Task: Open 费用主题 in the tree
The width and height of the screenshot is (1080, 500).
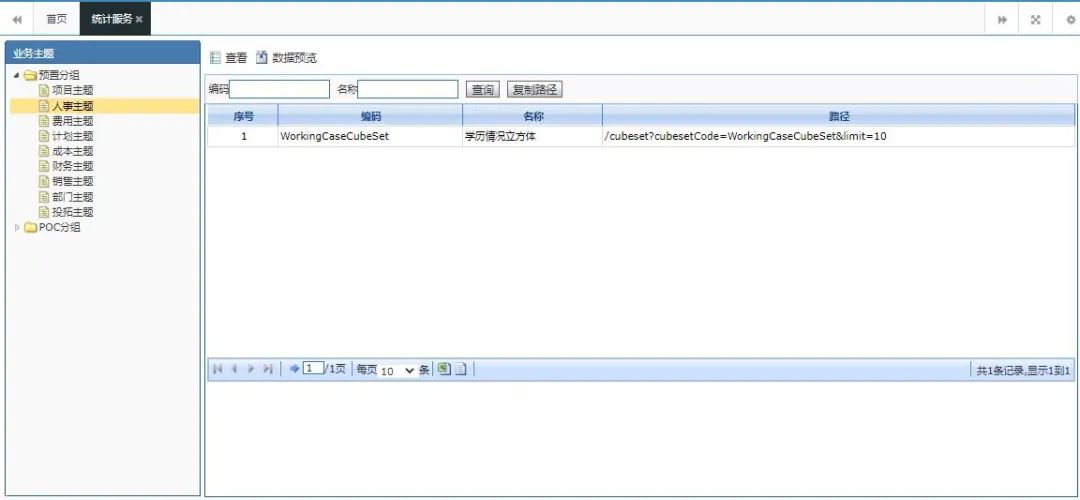Action: tap(72, 121)
